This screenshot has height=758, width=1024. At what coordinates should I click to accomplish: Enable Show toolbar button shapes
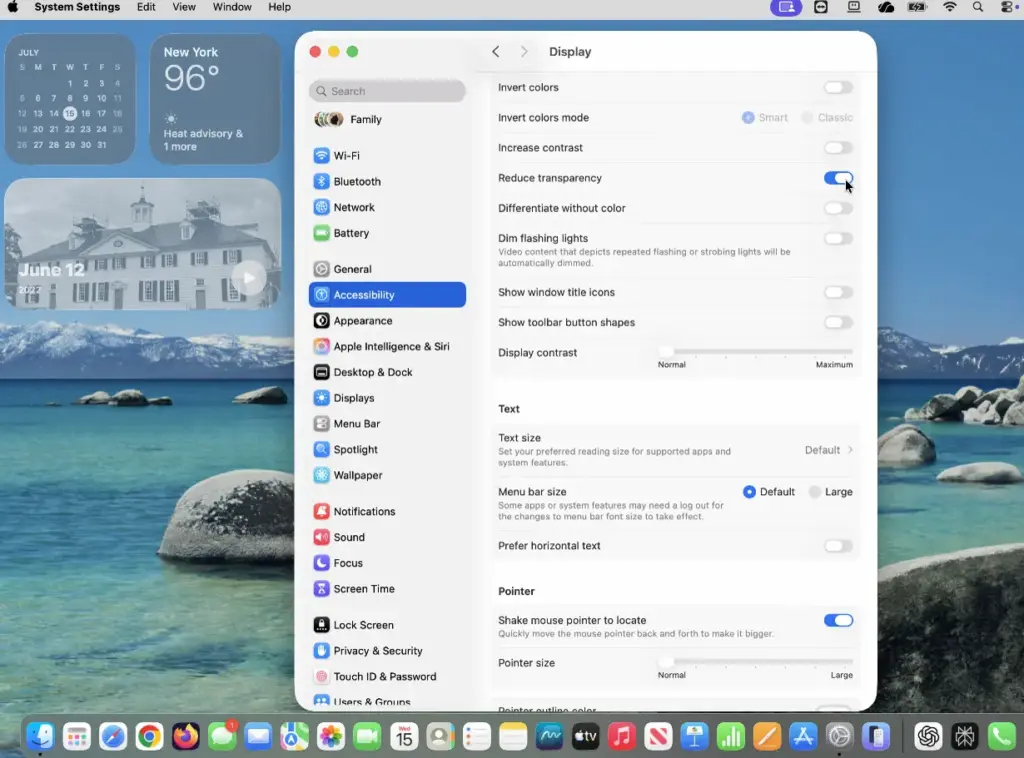click(x=838, y=323)
